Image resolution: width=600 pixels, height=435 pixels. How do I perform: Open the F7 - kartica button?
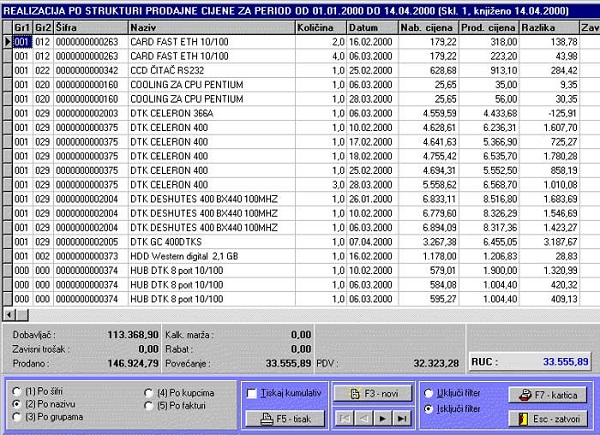click(x=548, y=395)
